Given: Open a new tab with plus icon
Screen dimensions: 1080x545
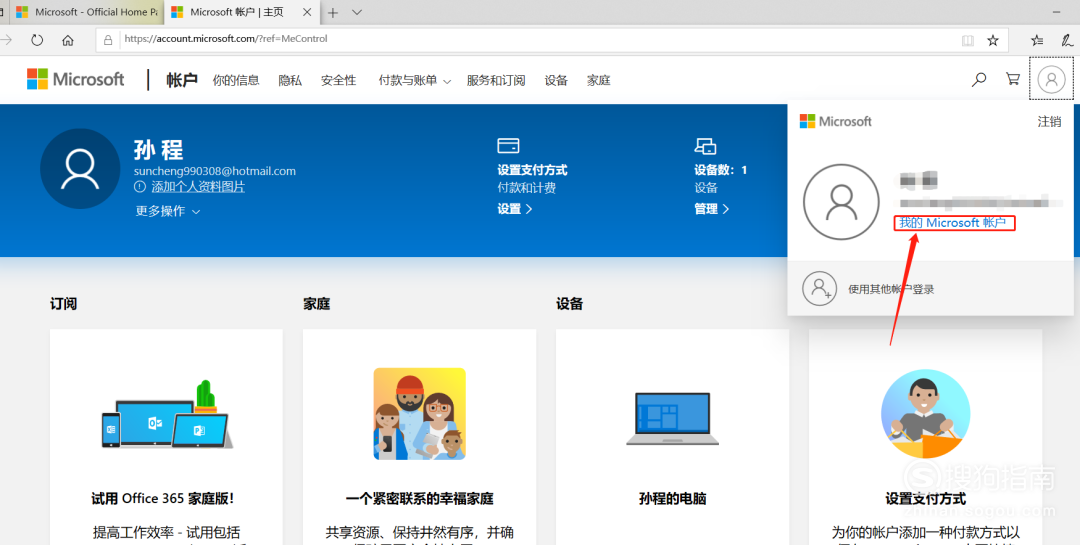Looking at the screenshot, I should pyautogui.click(x=333, y=12).
